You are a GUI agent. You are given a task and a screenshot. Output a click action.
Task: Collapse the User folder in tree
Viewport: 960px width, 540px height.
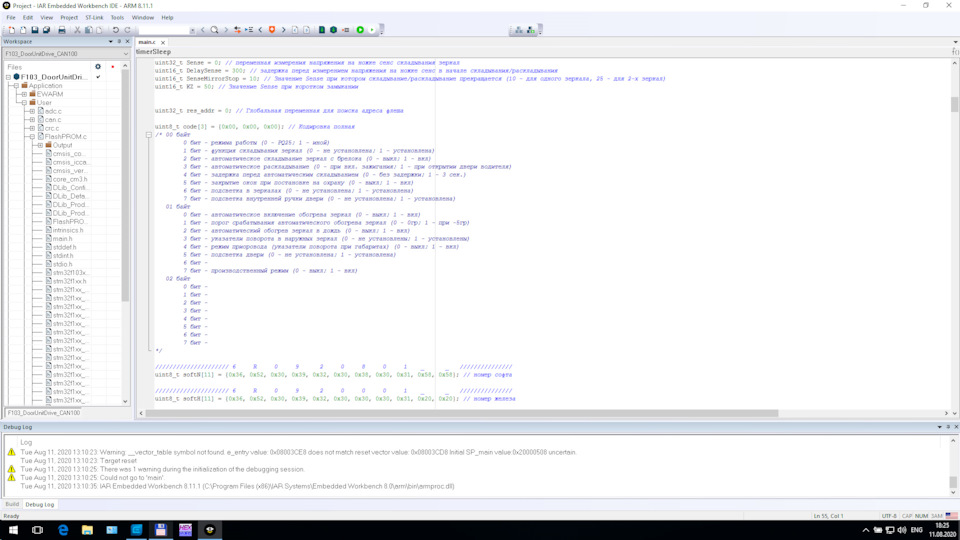coord(24,103)
